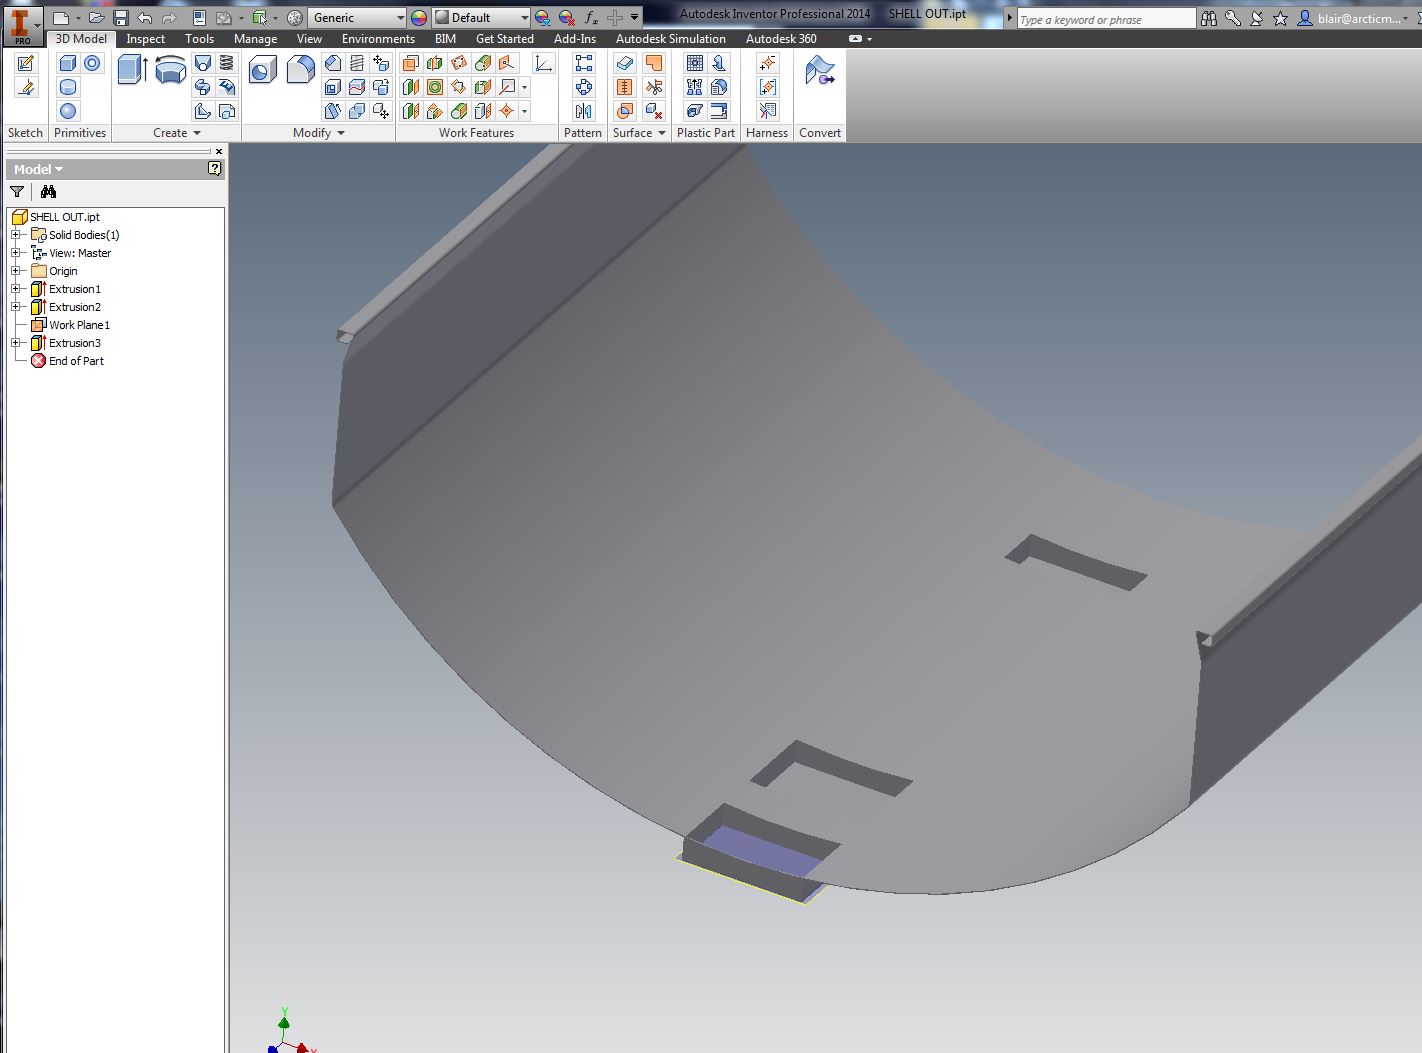This screenshot has height=1053, width=1422.
Task: Create a Torus primitive
Action: (x=92, y=63)
